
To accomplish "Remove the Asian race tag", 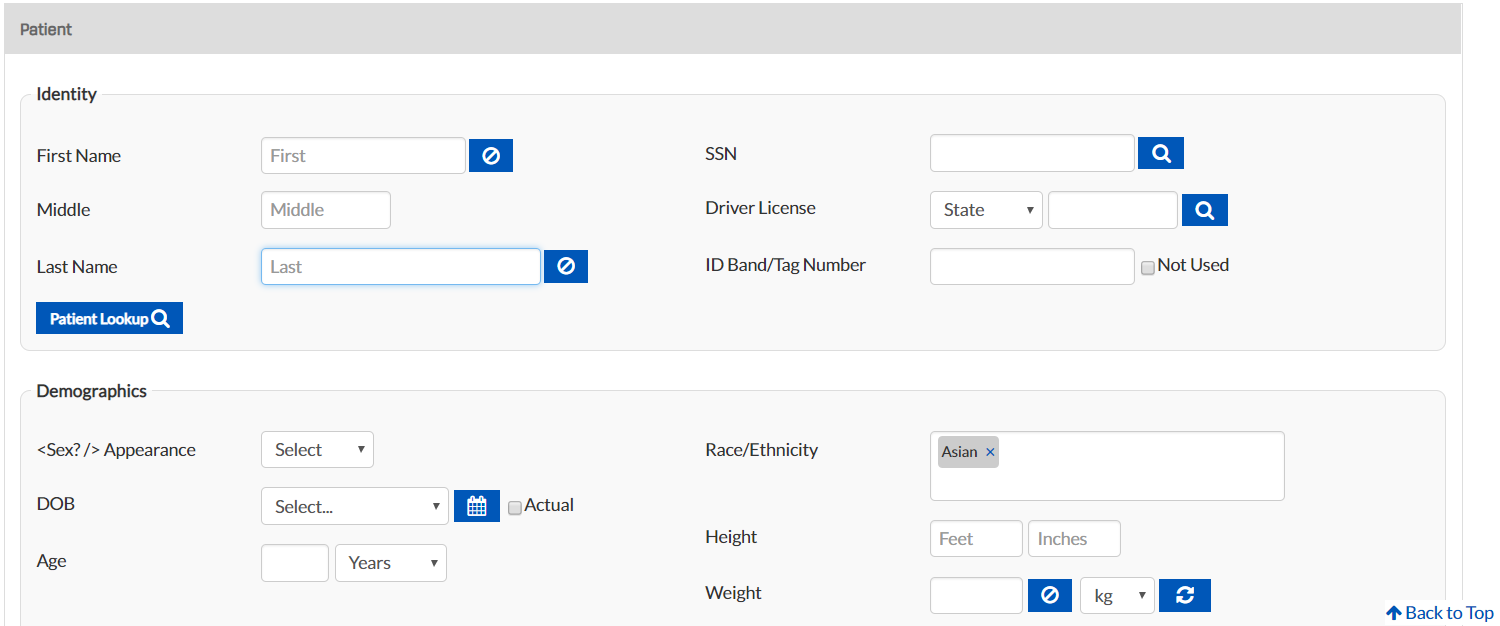I will [990, 452].
